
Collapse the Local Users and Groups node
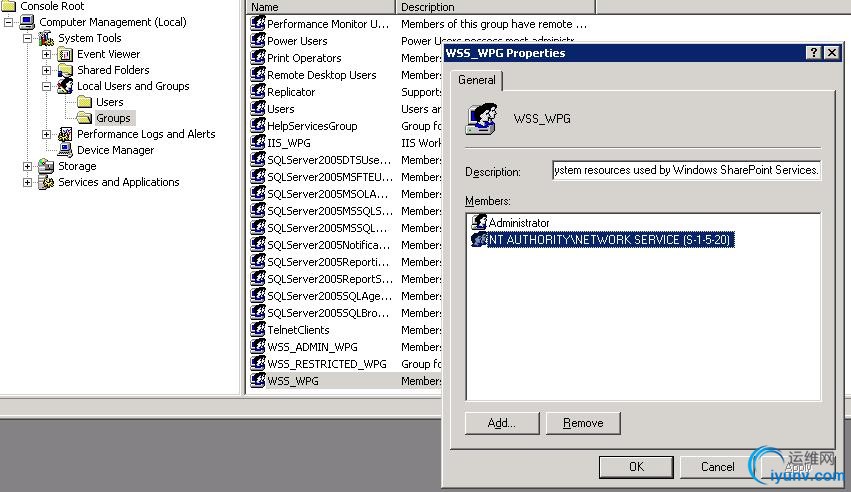click(47, 86)
